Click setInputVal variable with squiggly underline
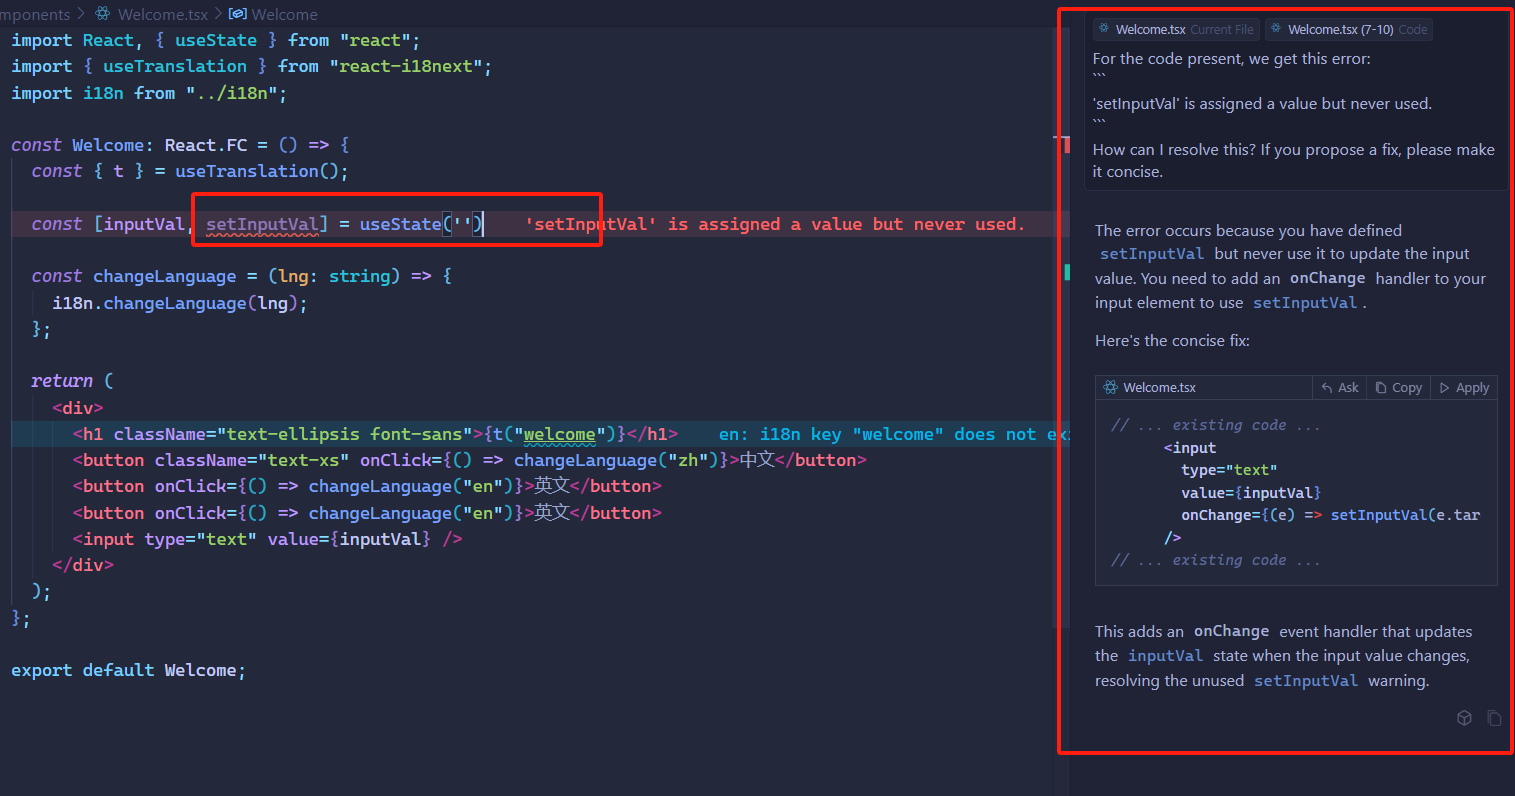The height and width of the screenshot is (796, 1515). pyautogui.click(x=262, y=224)
